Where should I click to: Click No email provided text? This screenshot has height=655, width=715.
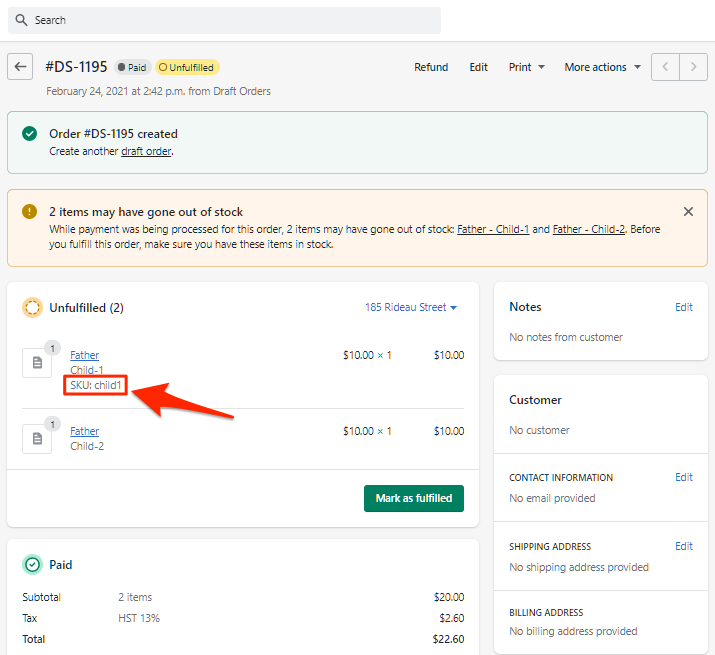click(552, 498)
